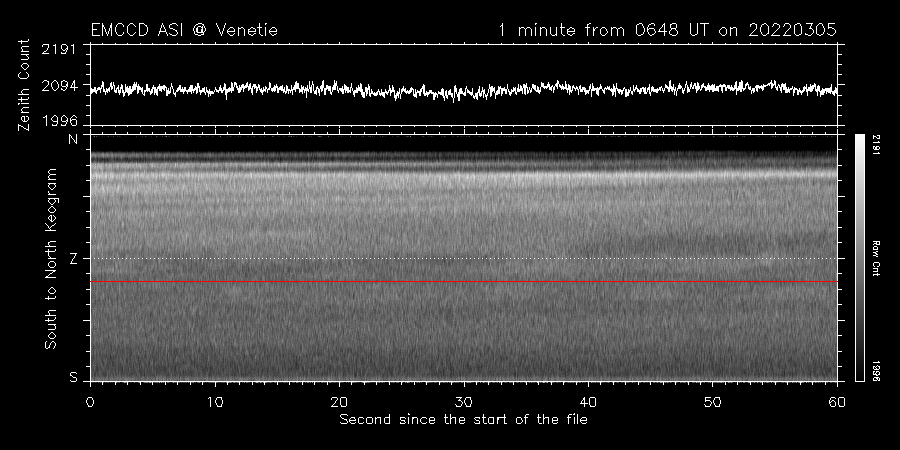Click the 40 tick label on the time axis
Viewport: 900px width, 450px height.
(x=588, y=402)
